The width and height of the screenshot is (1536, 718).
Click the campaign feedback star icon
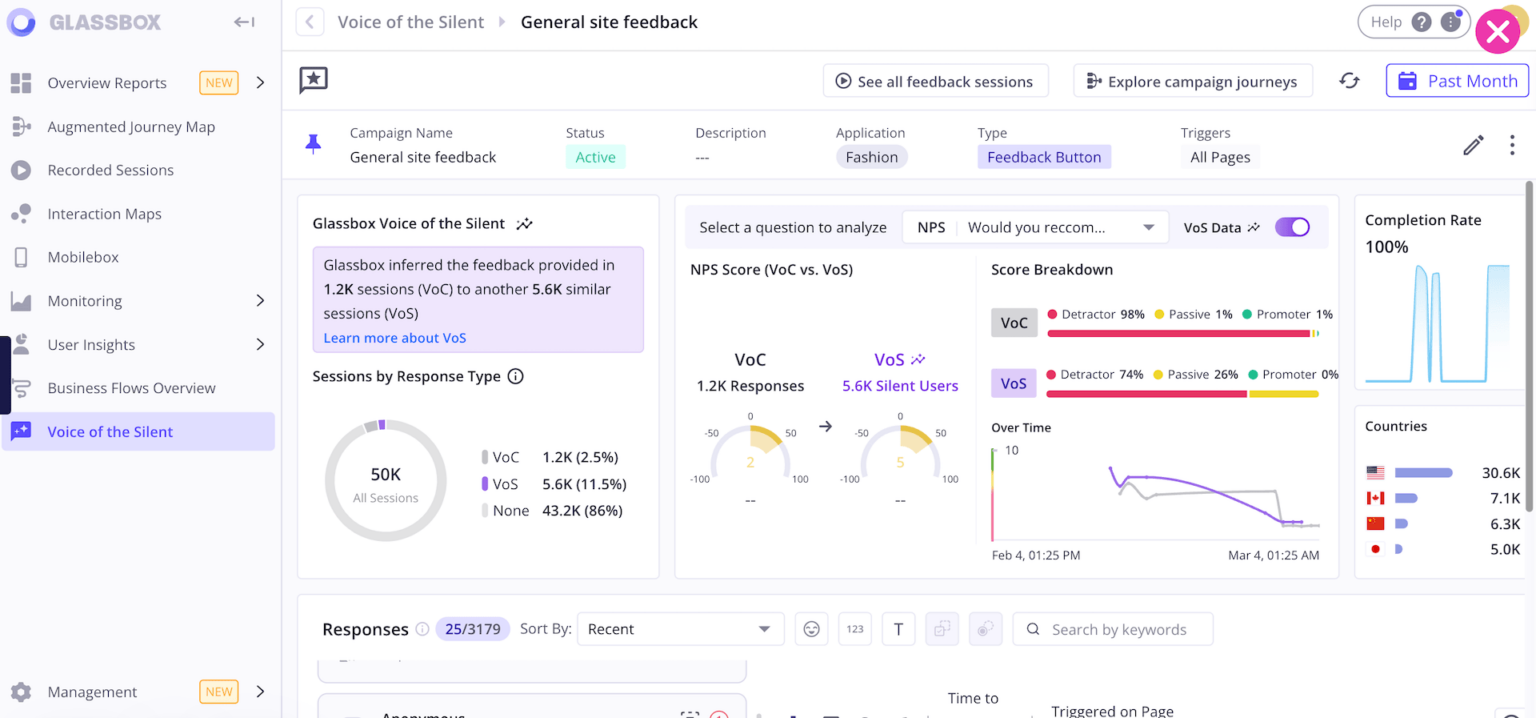click(x=313, y=81)
